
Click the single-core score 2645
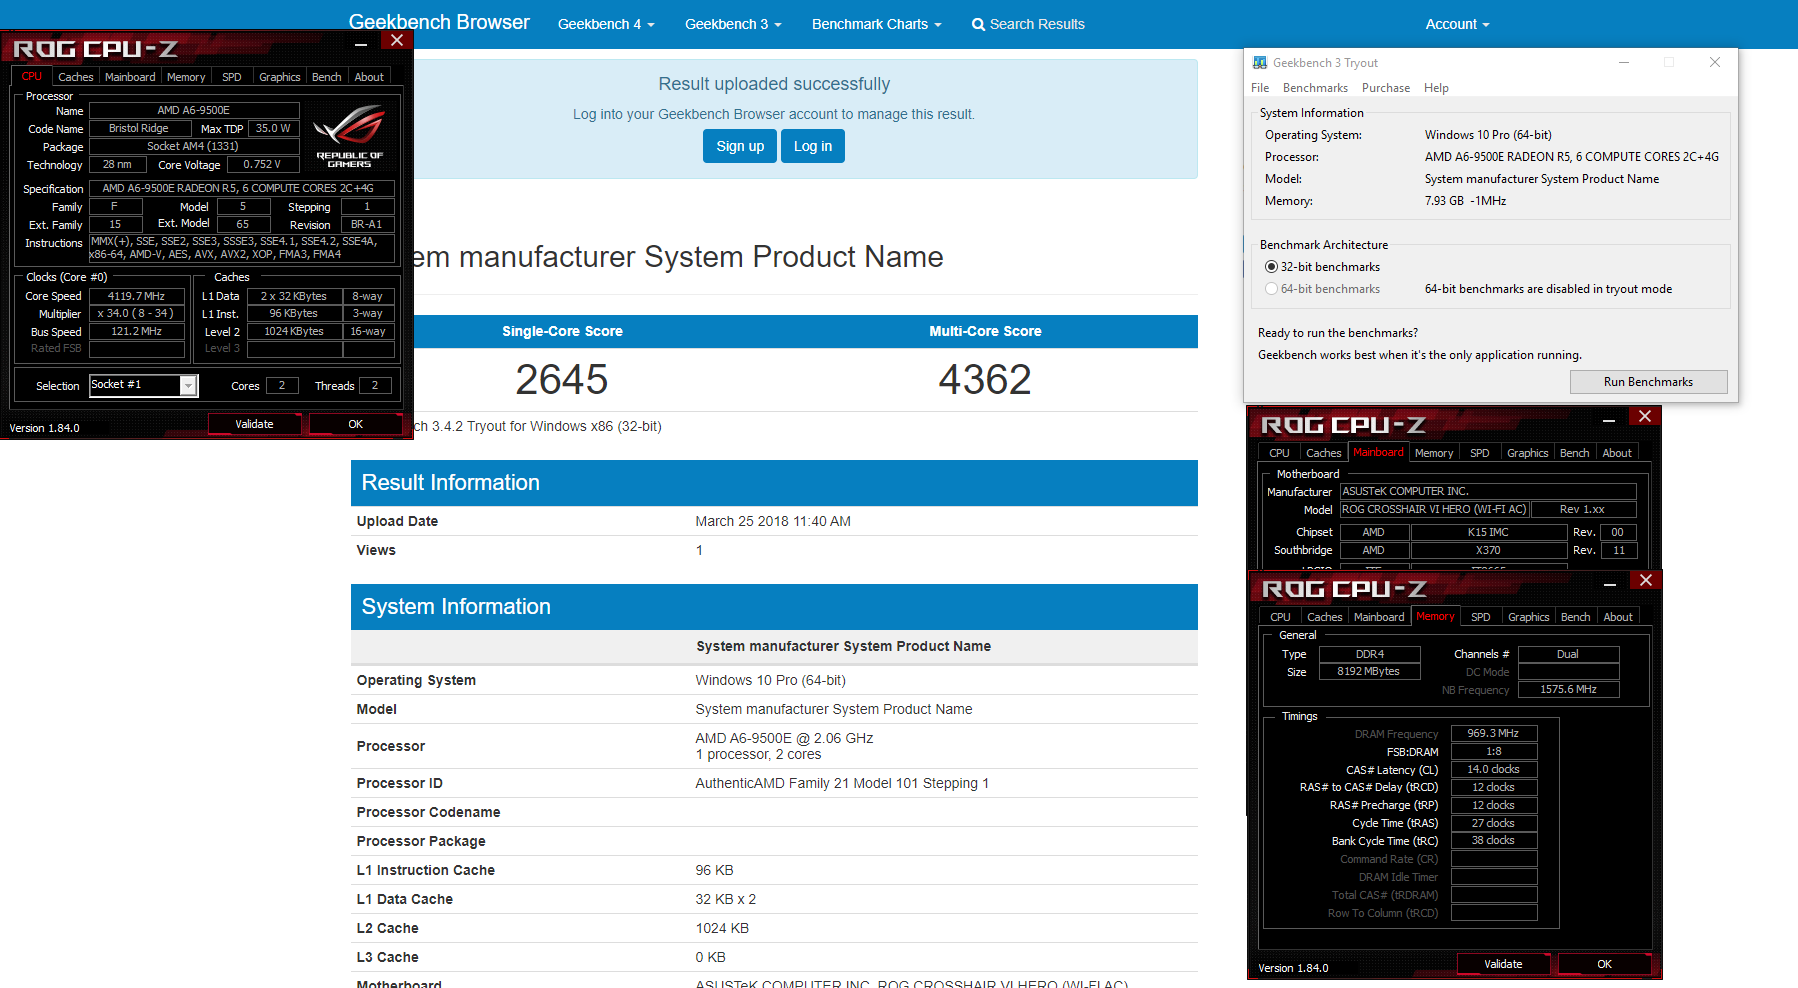click(562, 379)
